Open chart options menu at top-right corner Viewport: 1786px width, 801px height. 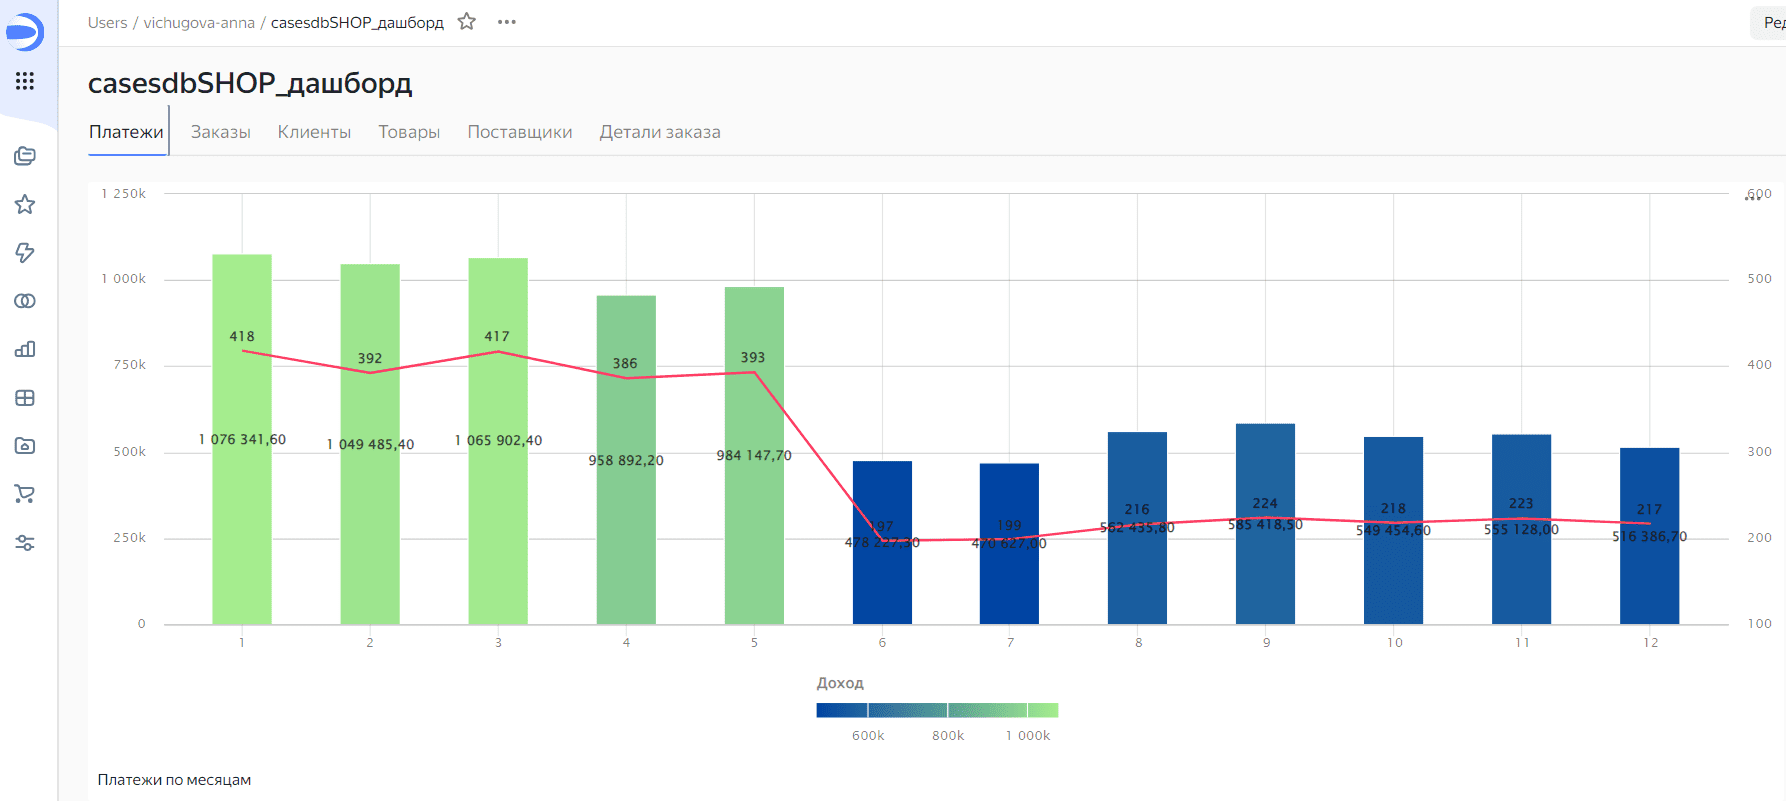click(1753, 198)
